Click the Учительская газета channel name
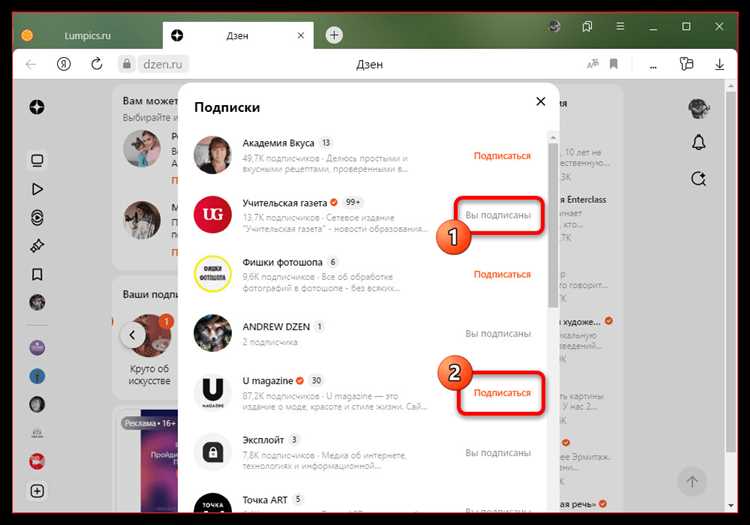Image resolution: width=750 pixels, height=525 pixels. point(285,203)
